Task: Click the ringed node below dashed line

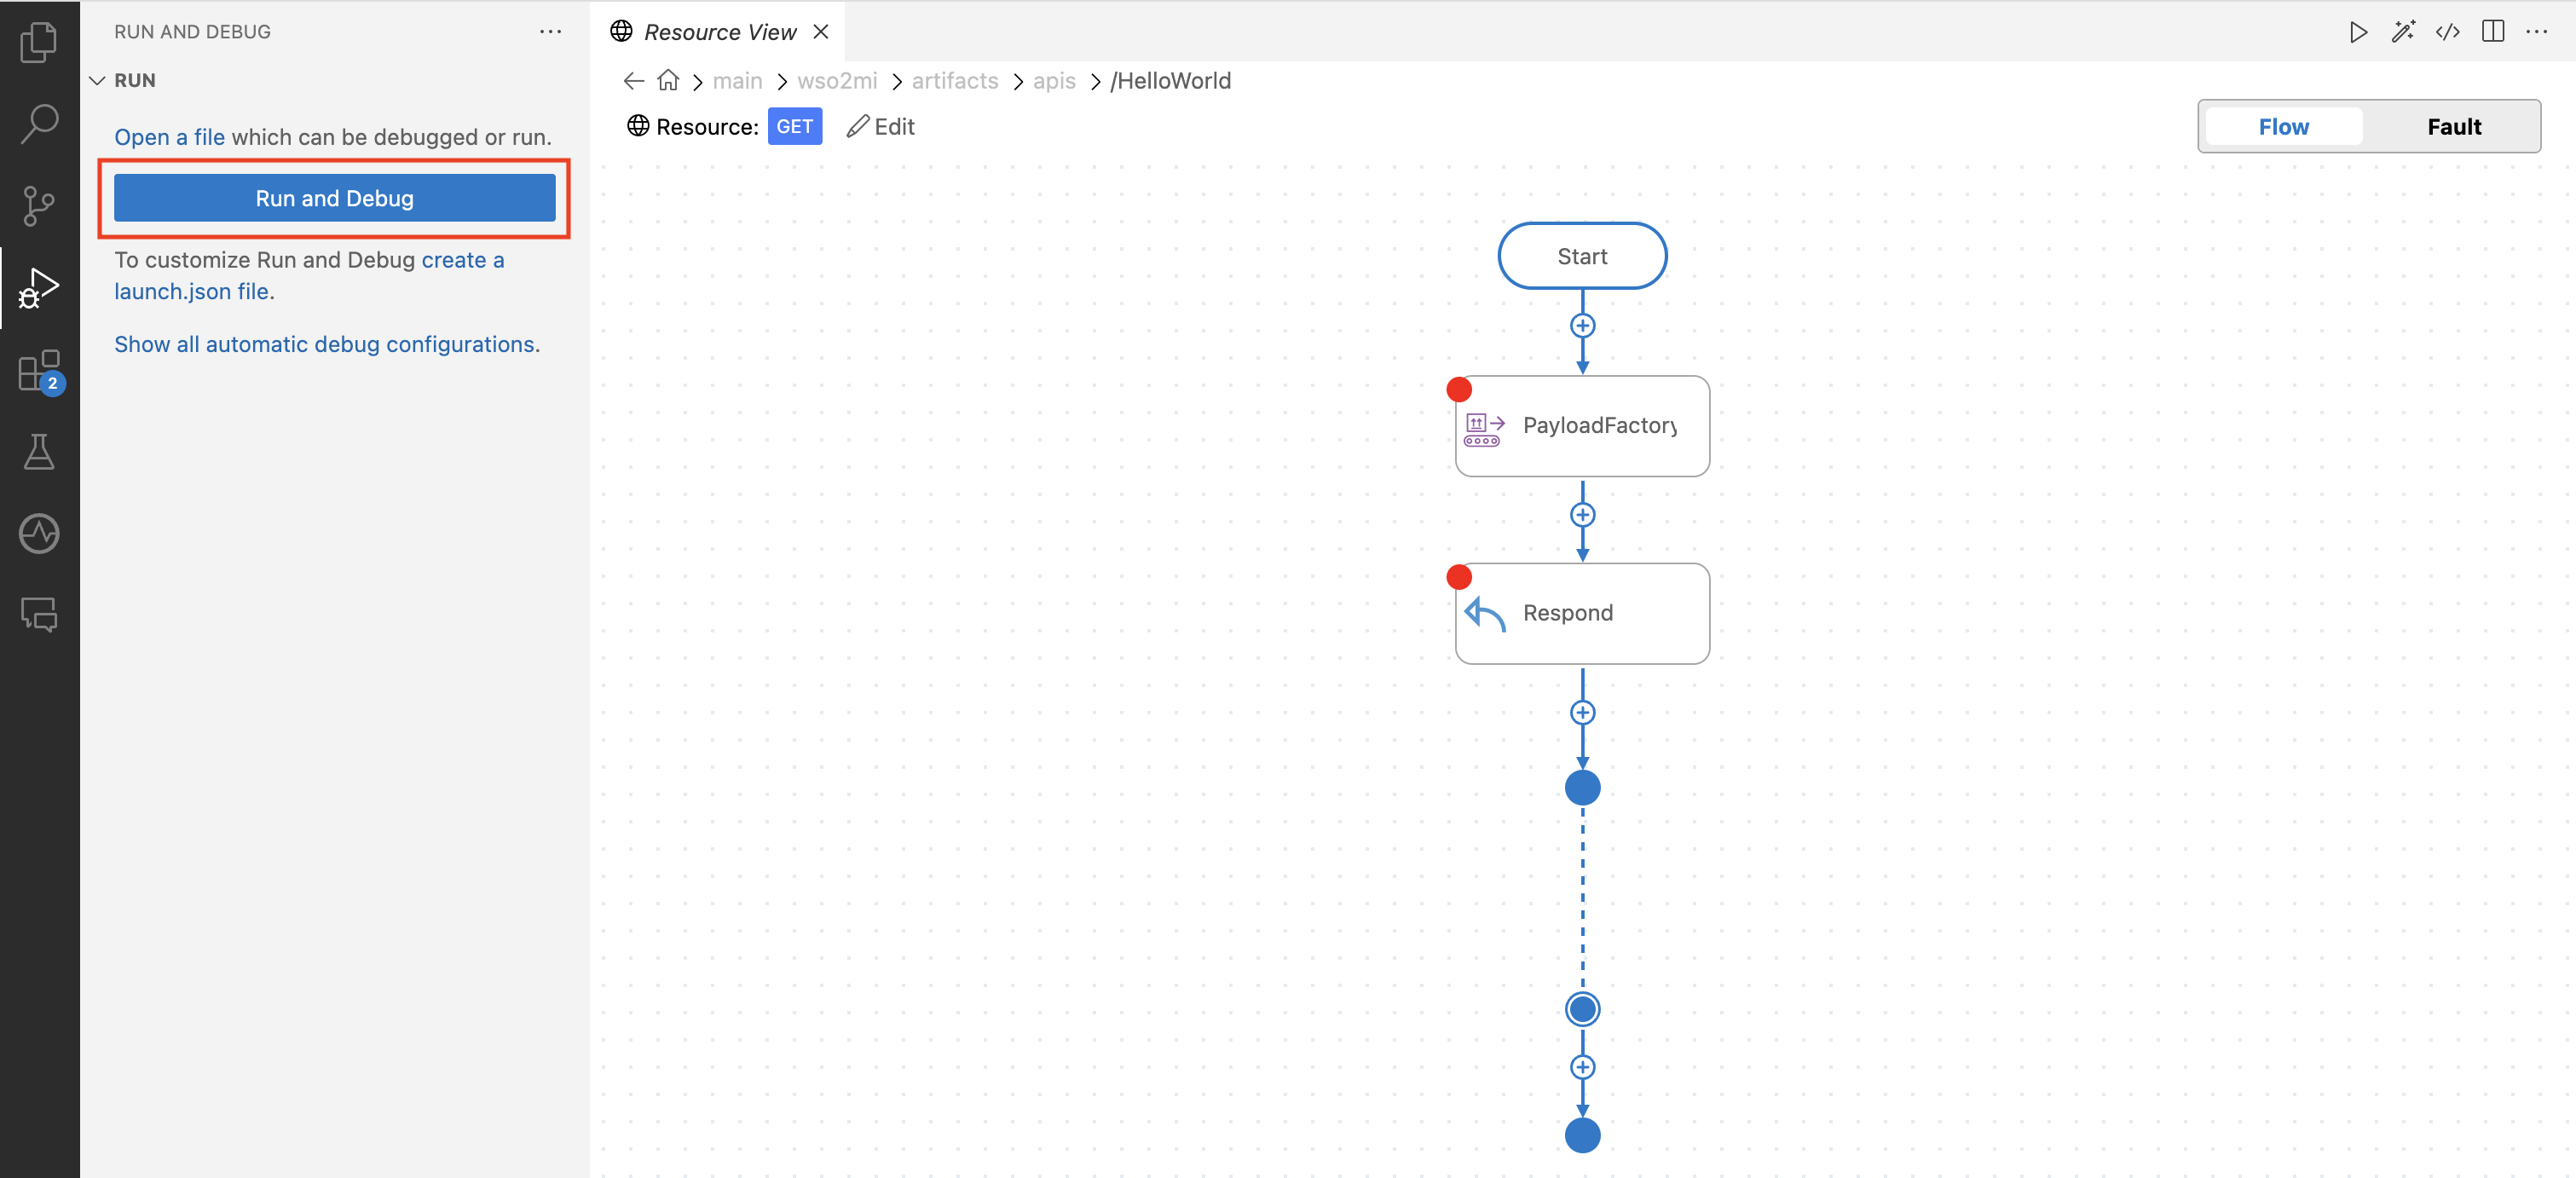Action: click(x=1582, y=1009)
